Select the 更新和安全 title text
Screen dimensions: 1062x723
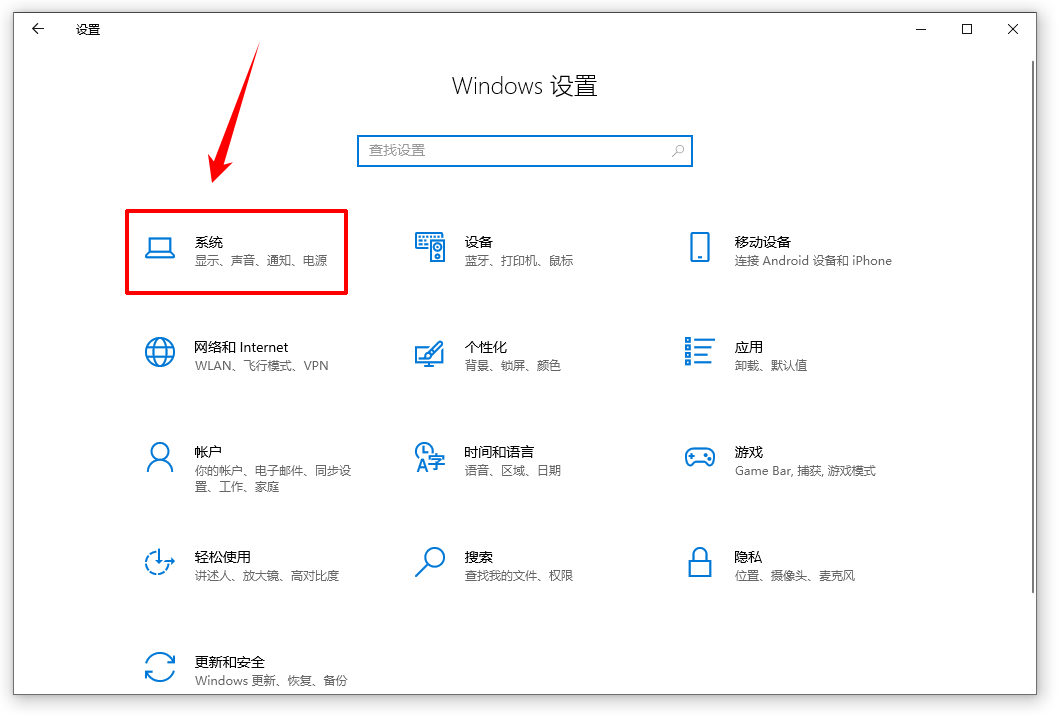click(230, 662)
